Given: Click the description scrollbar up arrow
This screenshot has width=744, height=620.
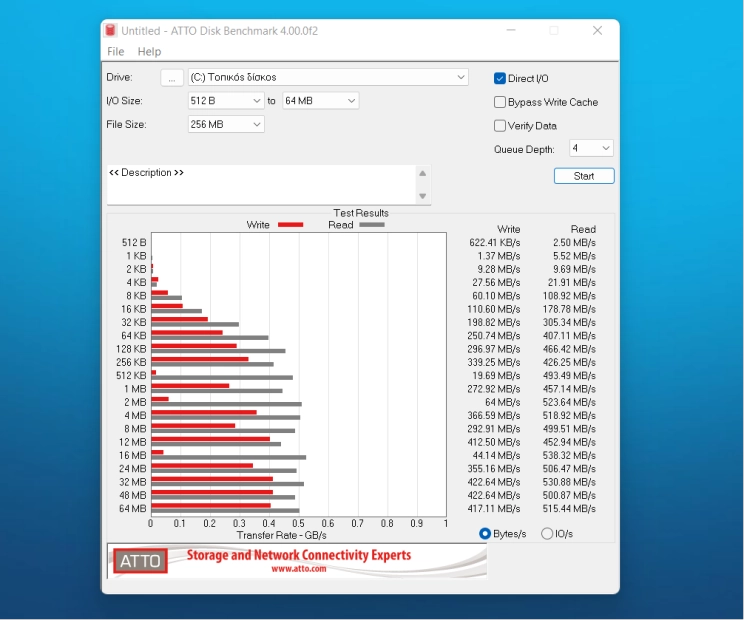Looking at the screenshot, I should [x=422, y=174].
